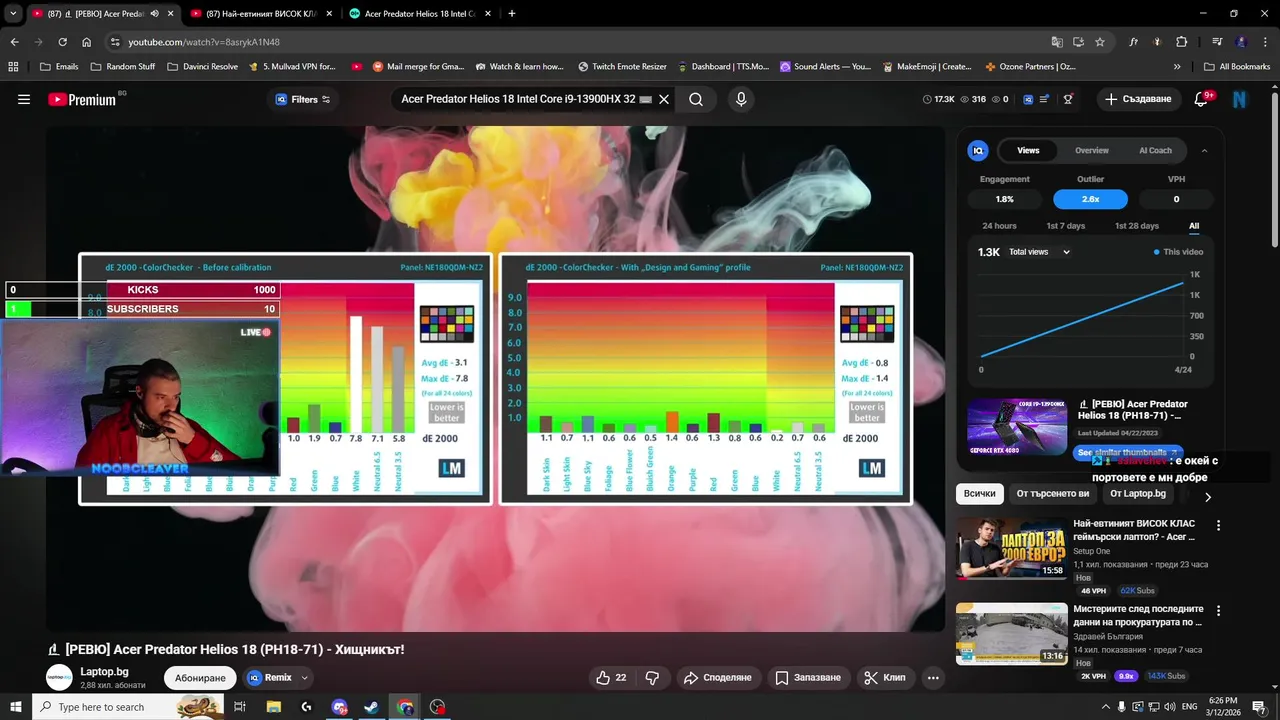Expand the Total views dropdown
The image size is (1280, 720).
1040,252
